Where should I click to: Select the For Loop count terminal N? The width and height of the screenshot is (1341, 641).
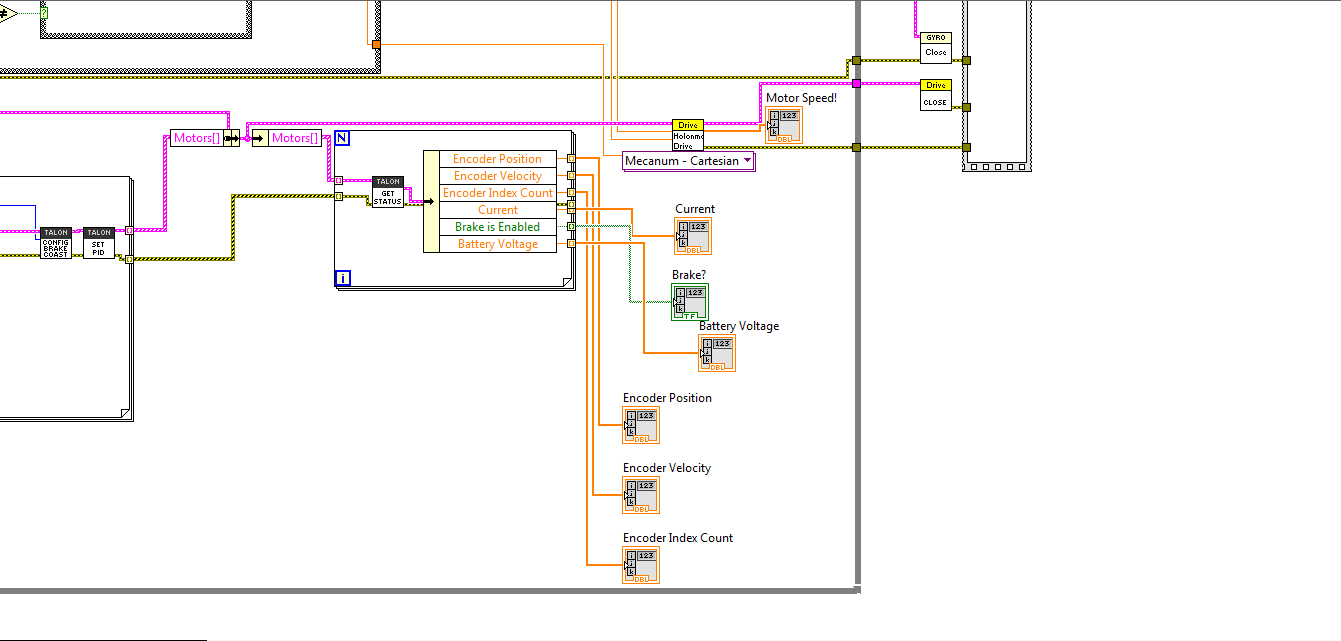344,138
